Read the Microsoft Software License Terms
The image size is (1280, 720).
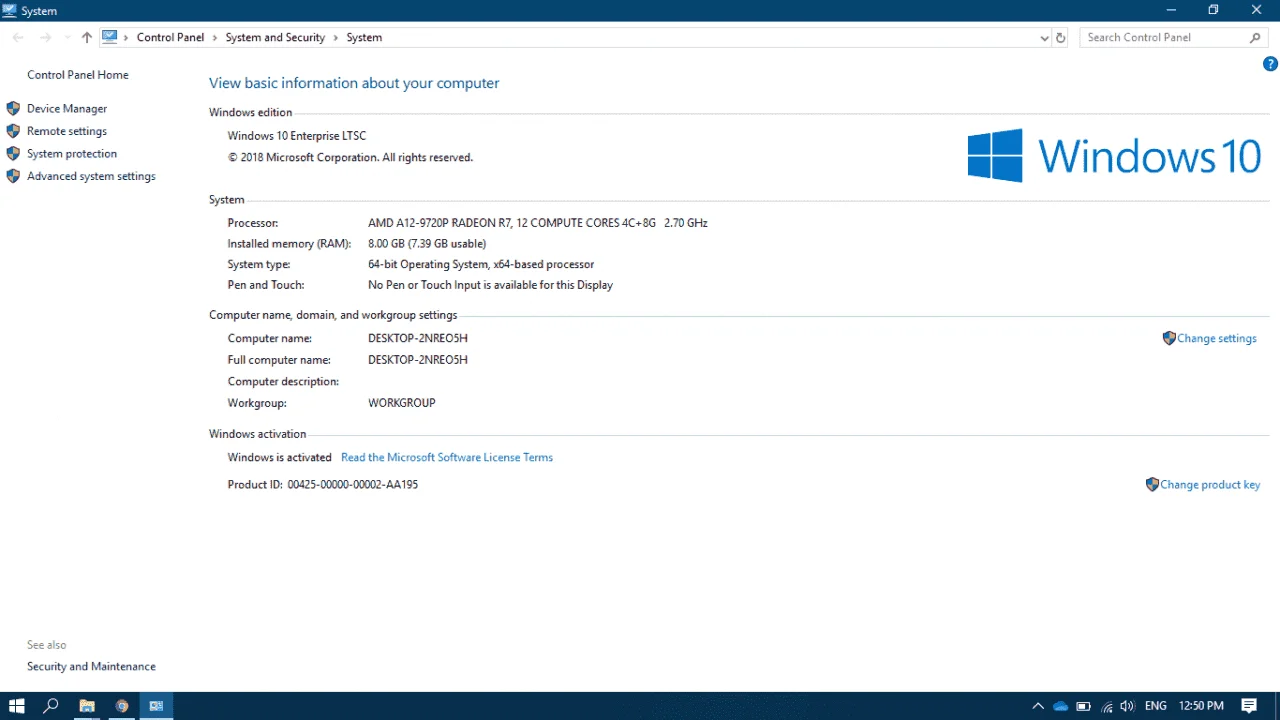click(x=447, y=457)
